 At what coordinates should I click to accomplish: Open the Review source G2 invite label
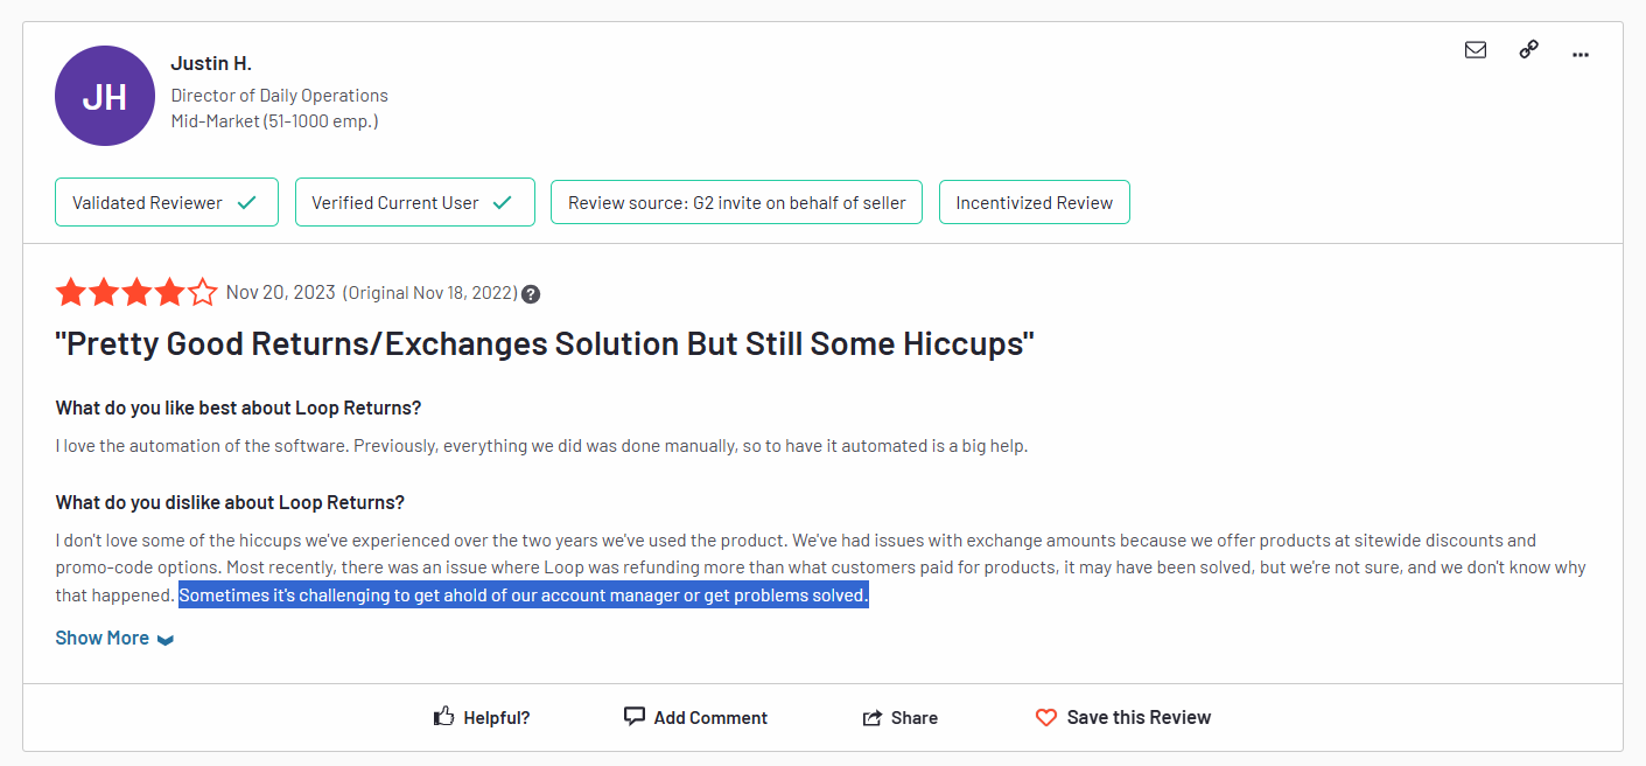point(736,202)
